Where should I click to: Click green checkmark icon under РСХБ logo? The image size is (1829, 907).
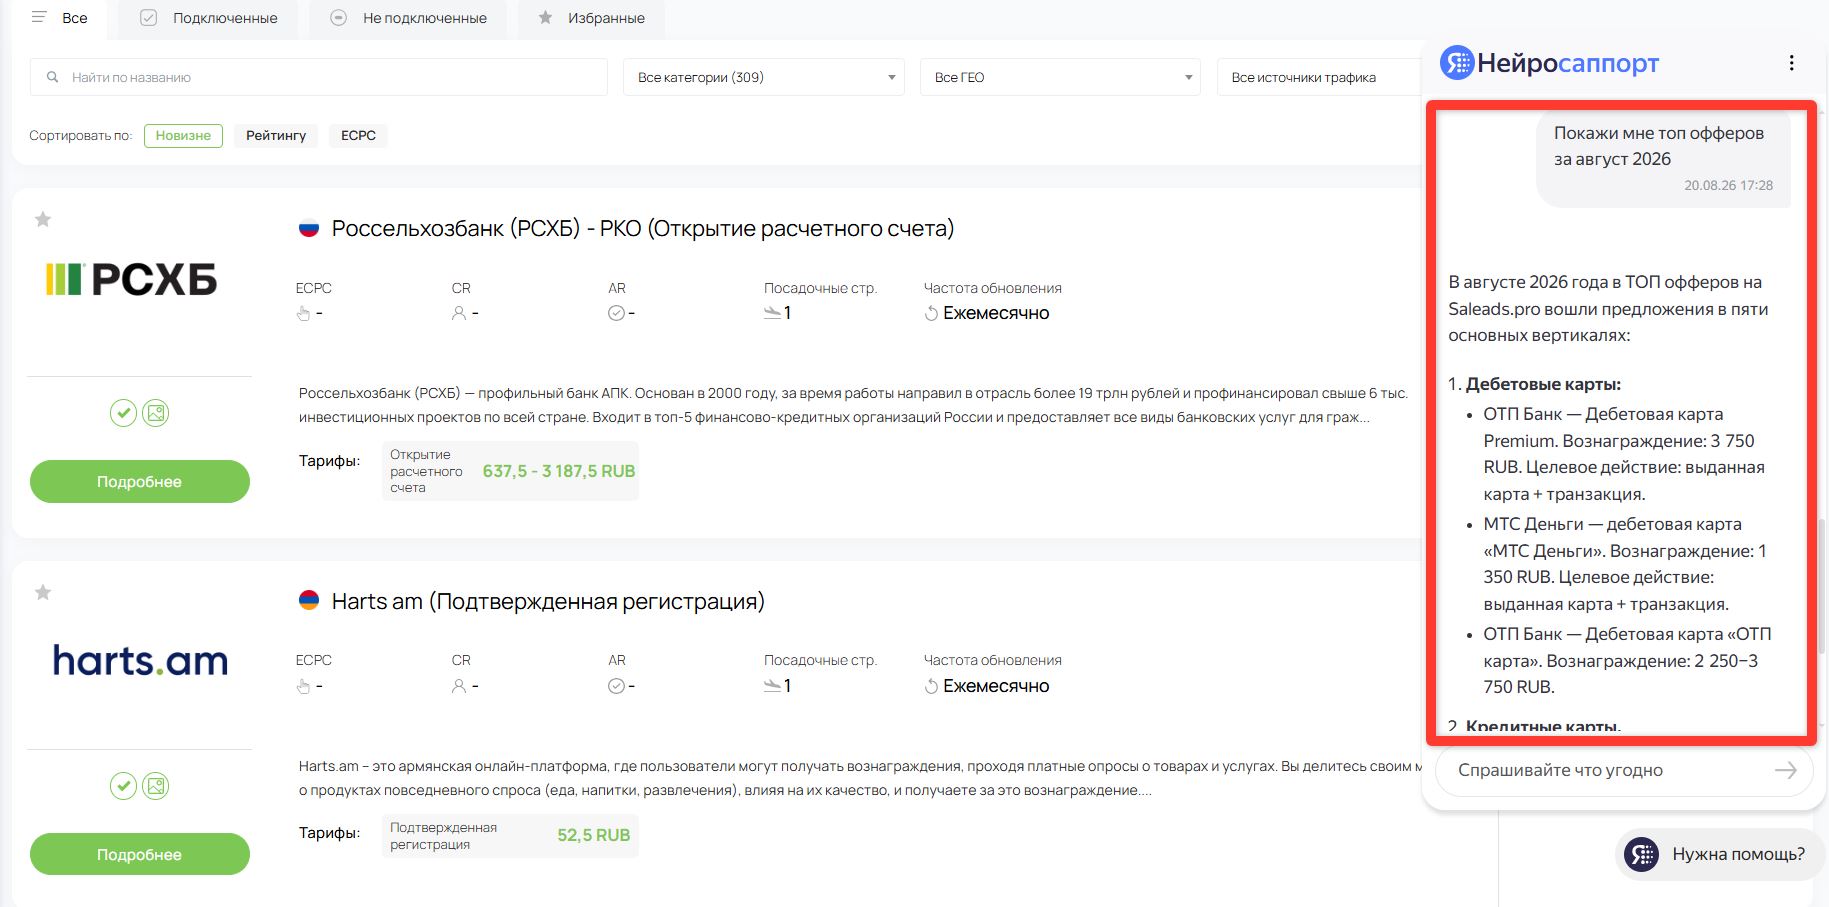click(x=123, y=413)
